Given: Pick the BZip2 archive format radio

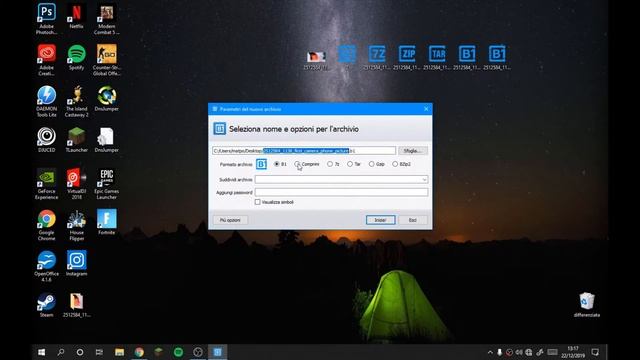Looking at the screenshot, I should pyautogui.click(x=395, y=164).
